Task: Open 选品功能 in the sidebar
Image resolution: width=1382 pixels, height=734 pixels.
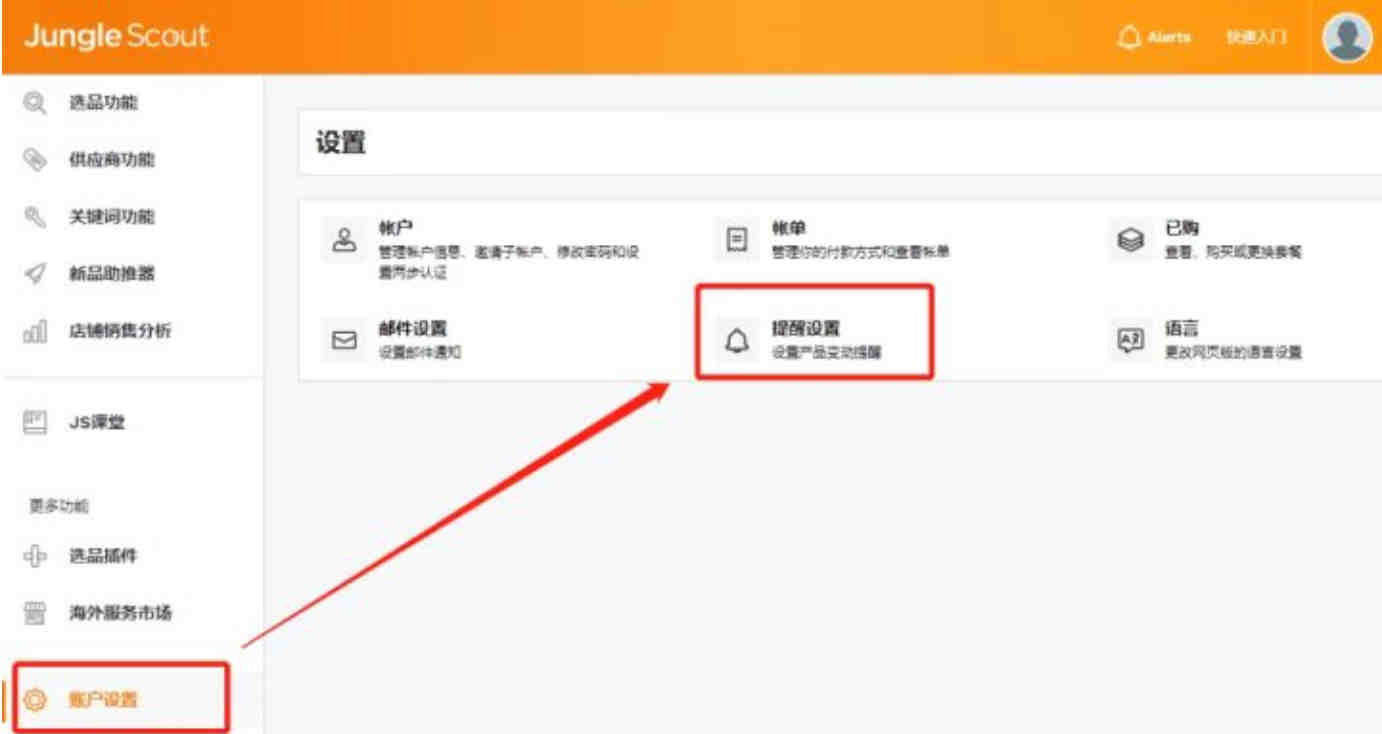Action: pyautogui.click(x=103, y=102)
